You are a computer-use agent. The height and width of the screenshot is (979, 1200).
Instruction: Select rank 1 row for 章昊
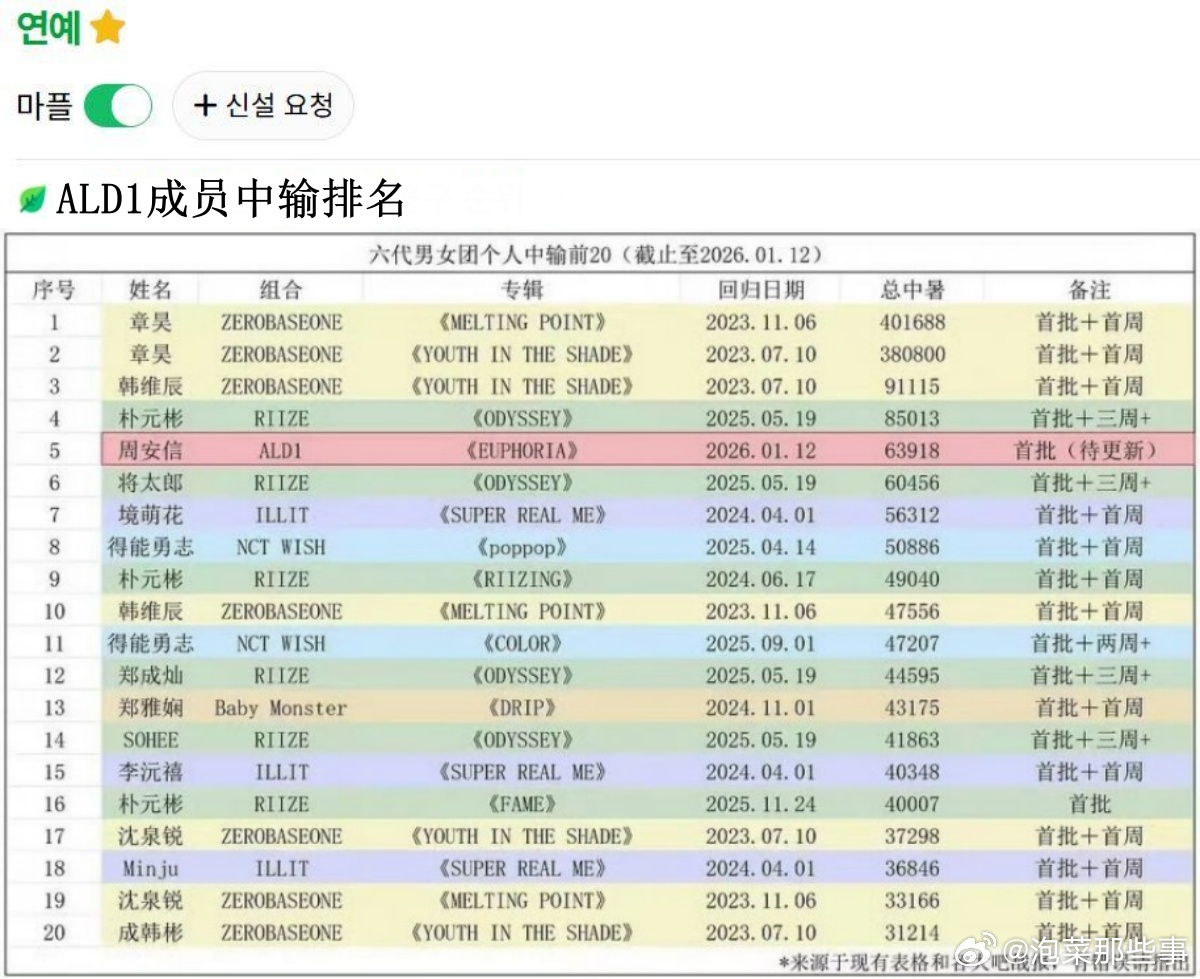click(x=600, y=322)
